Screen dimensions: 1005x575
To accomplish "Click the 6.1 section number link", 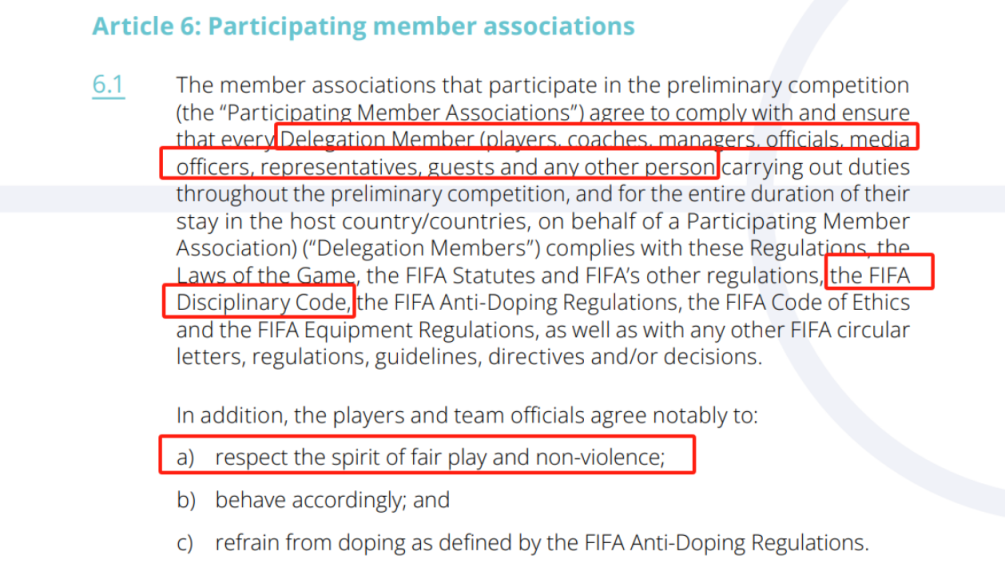I will coord(108,86).
